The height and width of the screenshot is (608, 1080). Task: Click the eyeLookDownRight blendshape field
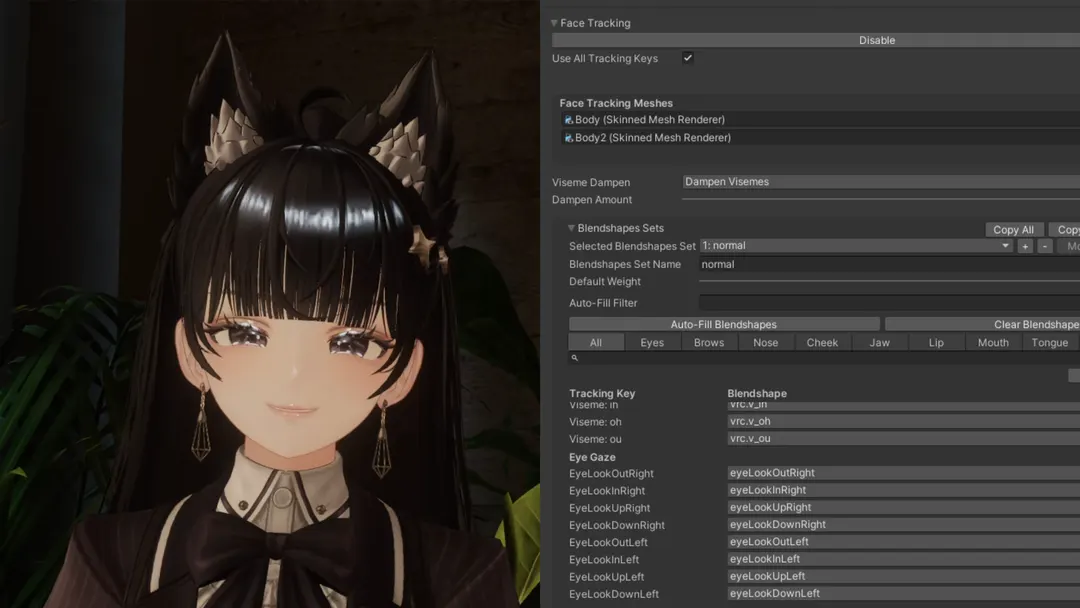click(904, 525)
